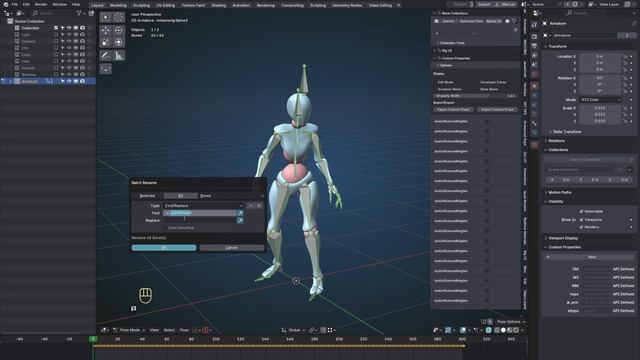Confirm Batch Rename with the OK button
The image size is (640, 360).
[x=164, y=248]
